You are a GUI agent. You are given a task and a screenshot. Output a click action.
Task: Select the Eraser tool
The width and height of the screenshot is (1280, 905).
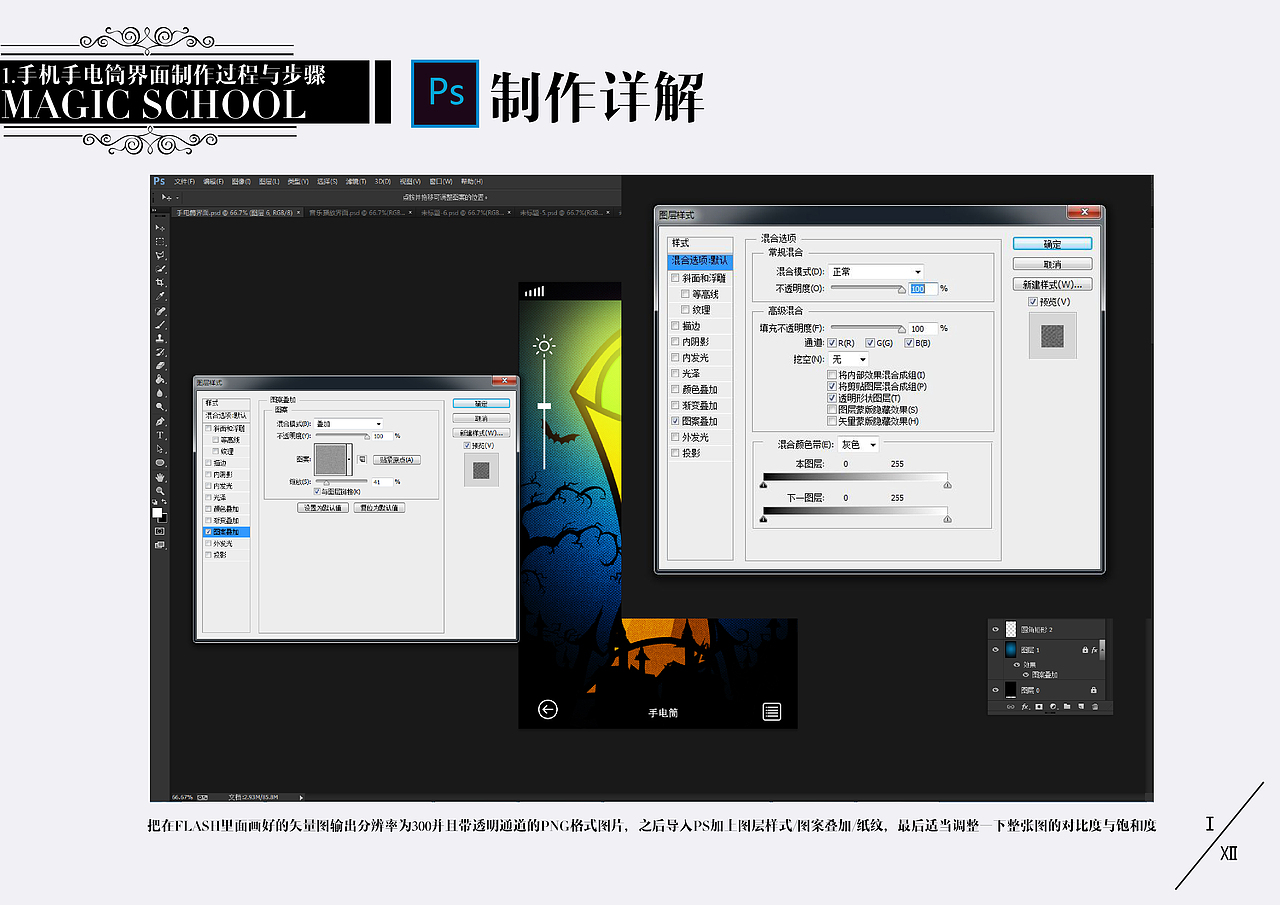tap(160, 366)
